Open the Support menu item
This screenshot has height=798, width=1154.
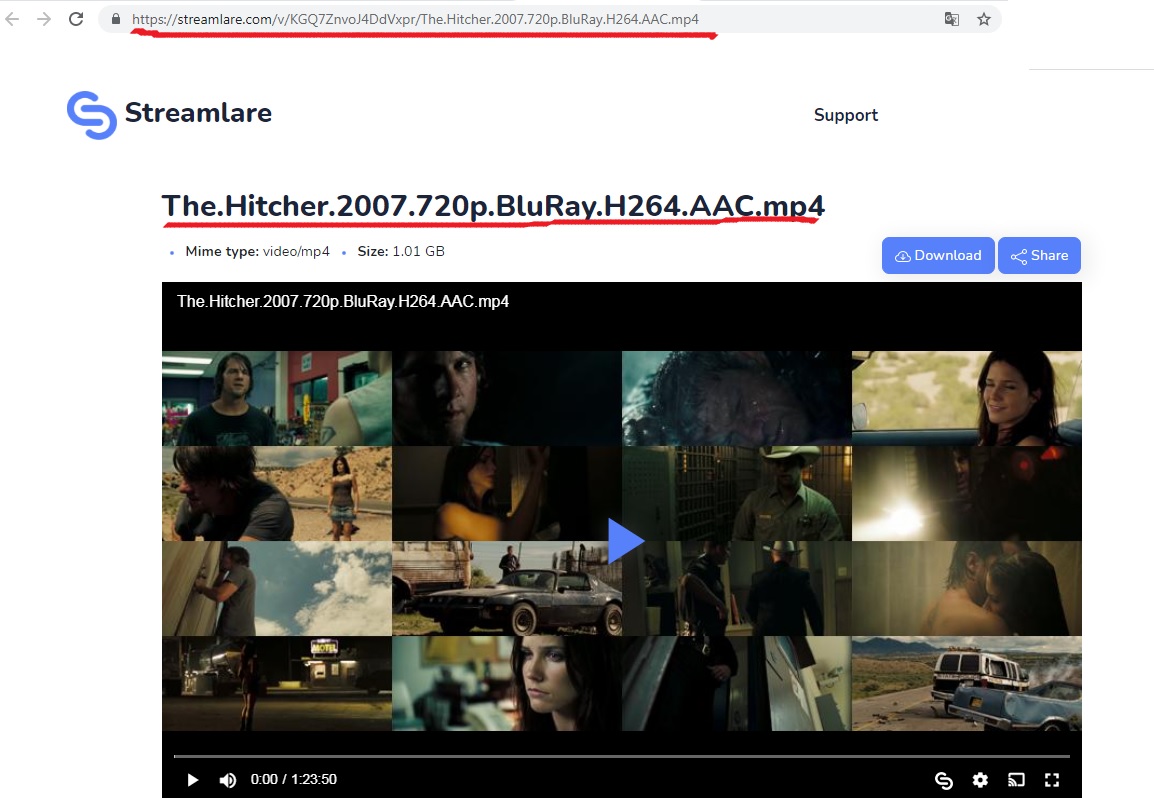click(845, 115)
